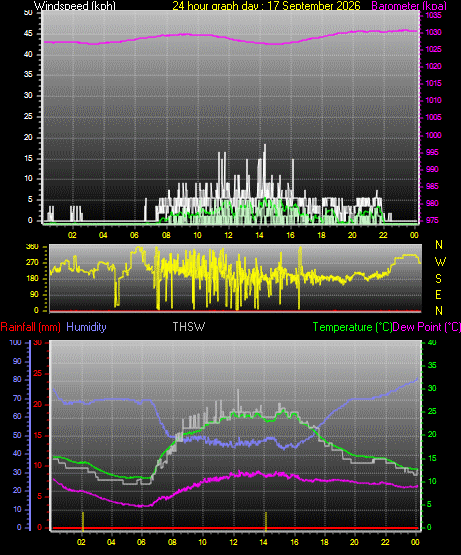Click the W compass letter on direction chart
The image size is (461, 555).
point(440,262)
